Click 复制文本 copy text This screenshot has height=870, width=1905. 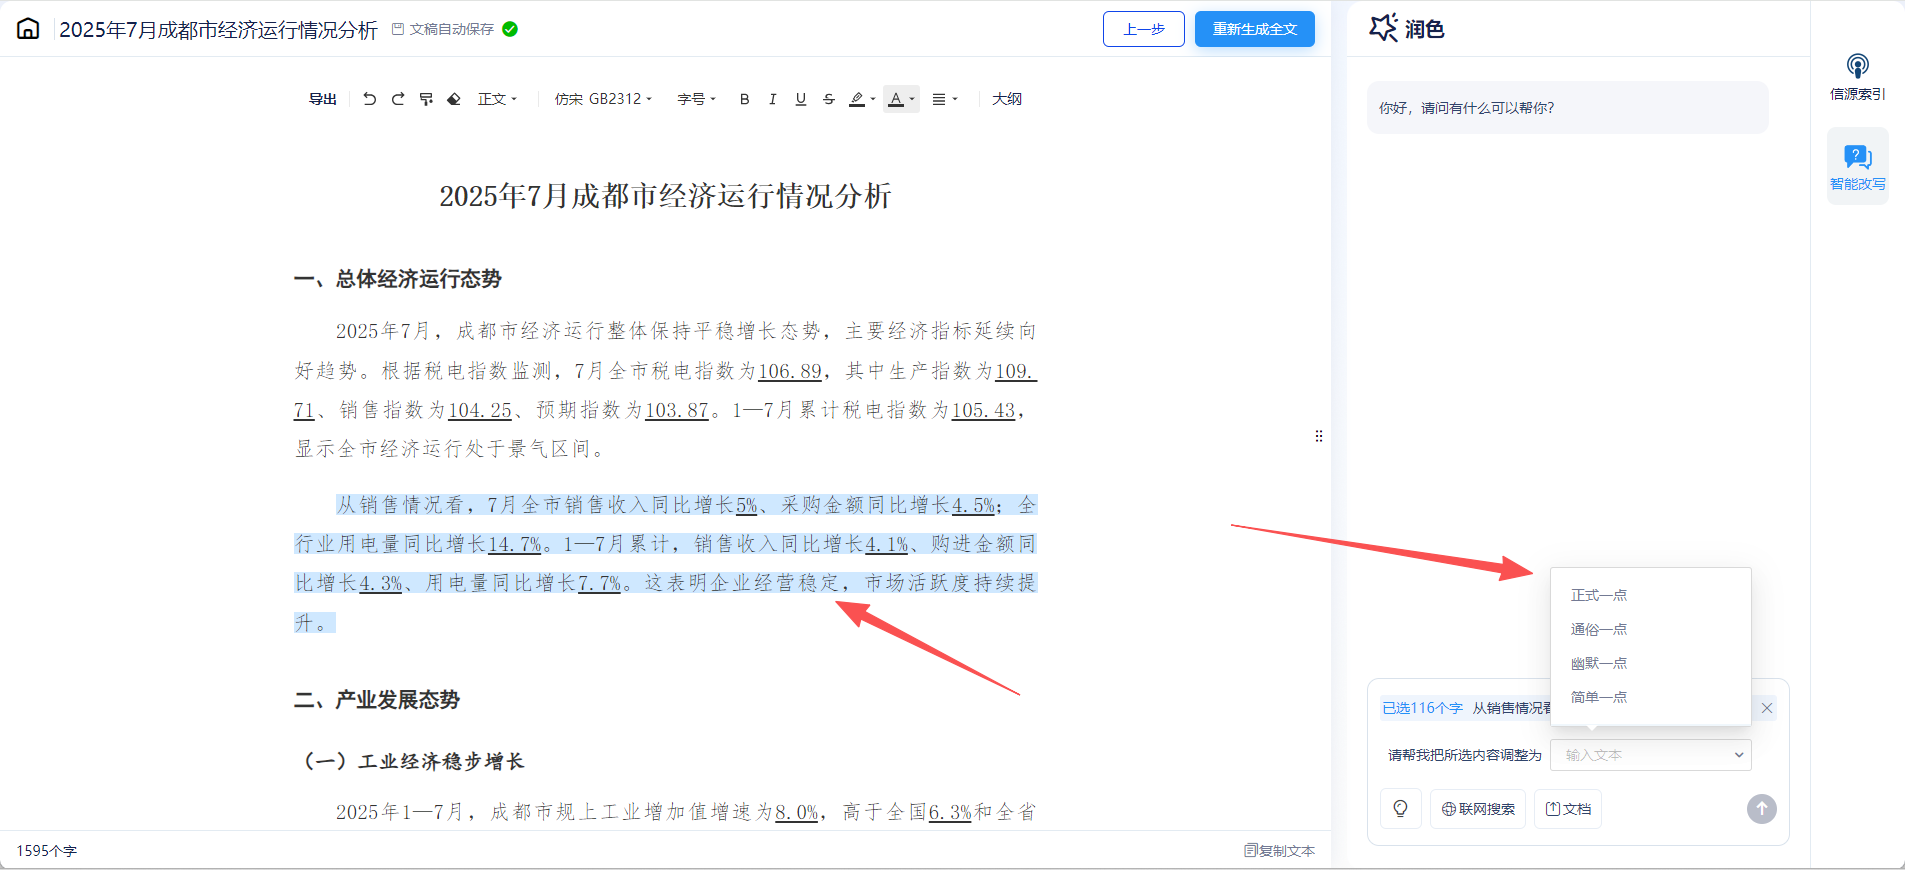pyautogui.click(x=1279, y=851)
